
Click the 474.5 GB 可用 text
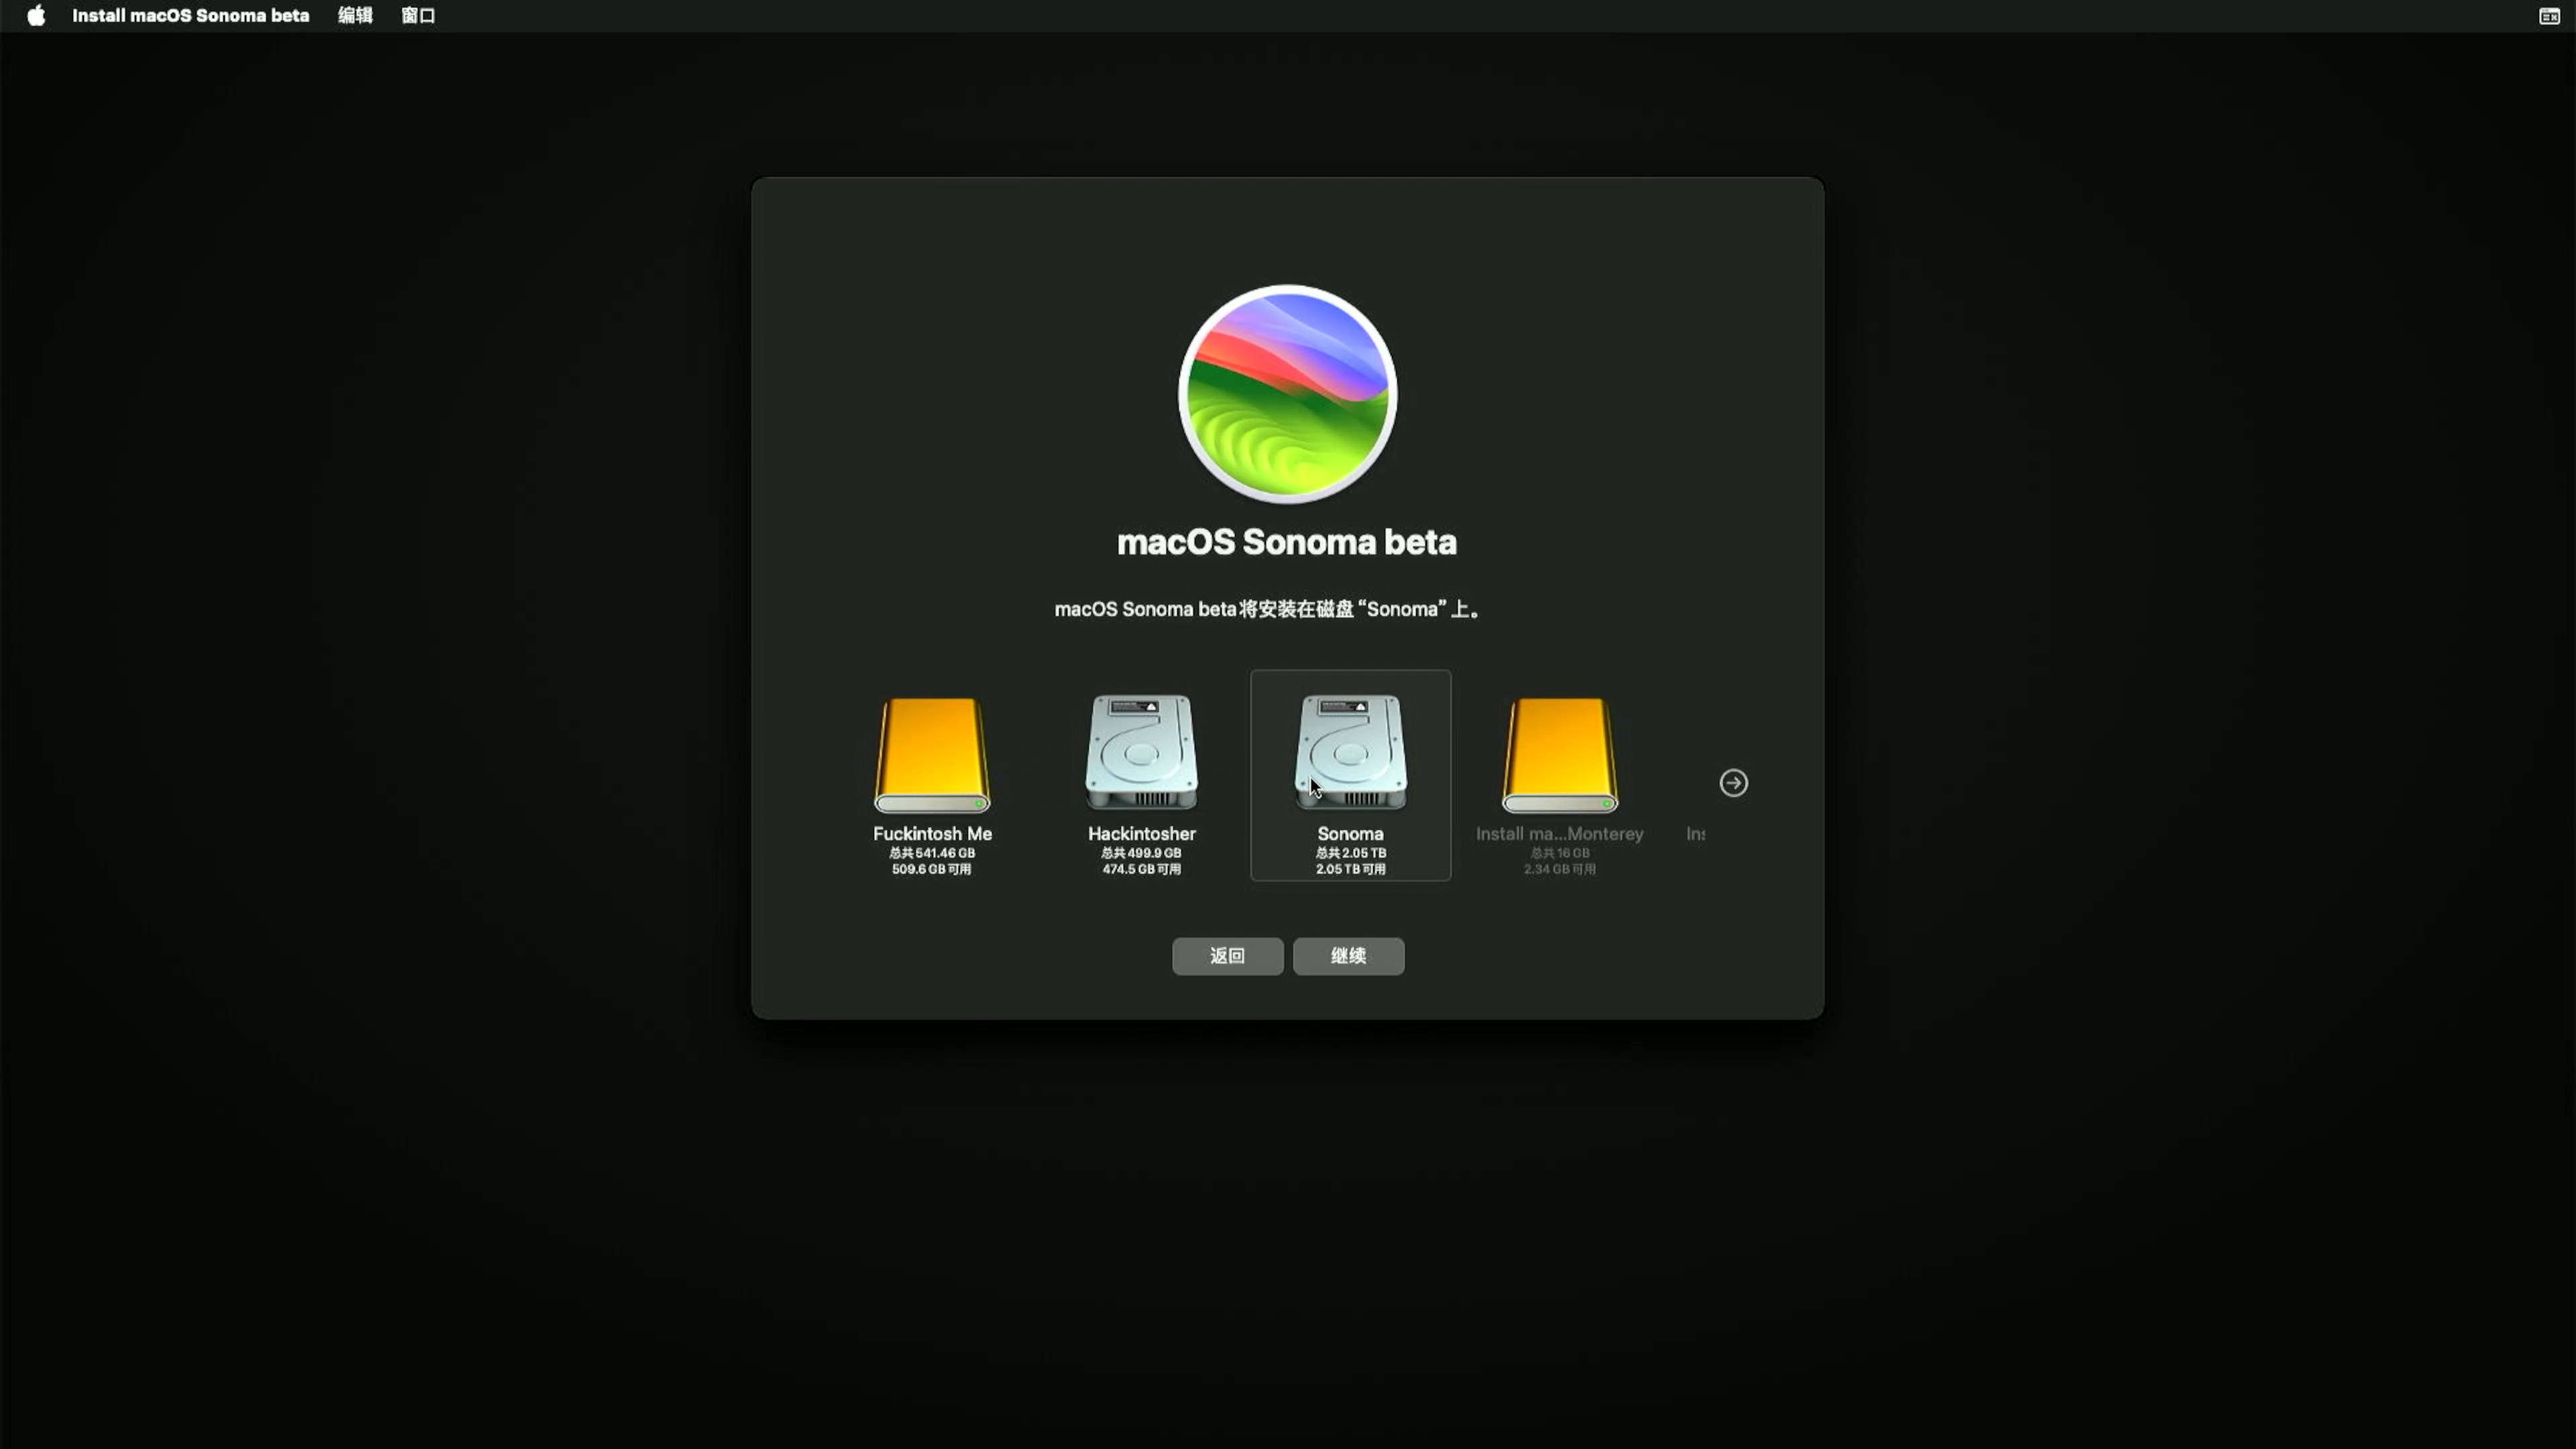(x=1141, y=869)
